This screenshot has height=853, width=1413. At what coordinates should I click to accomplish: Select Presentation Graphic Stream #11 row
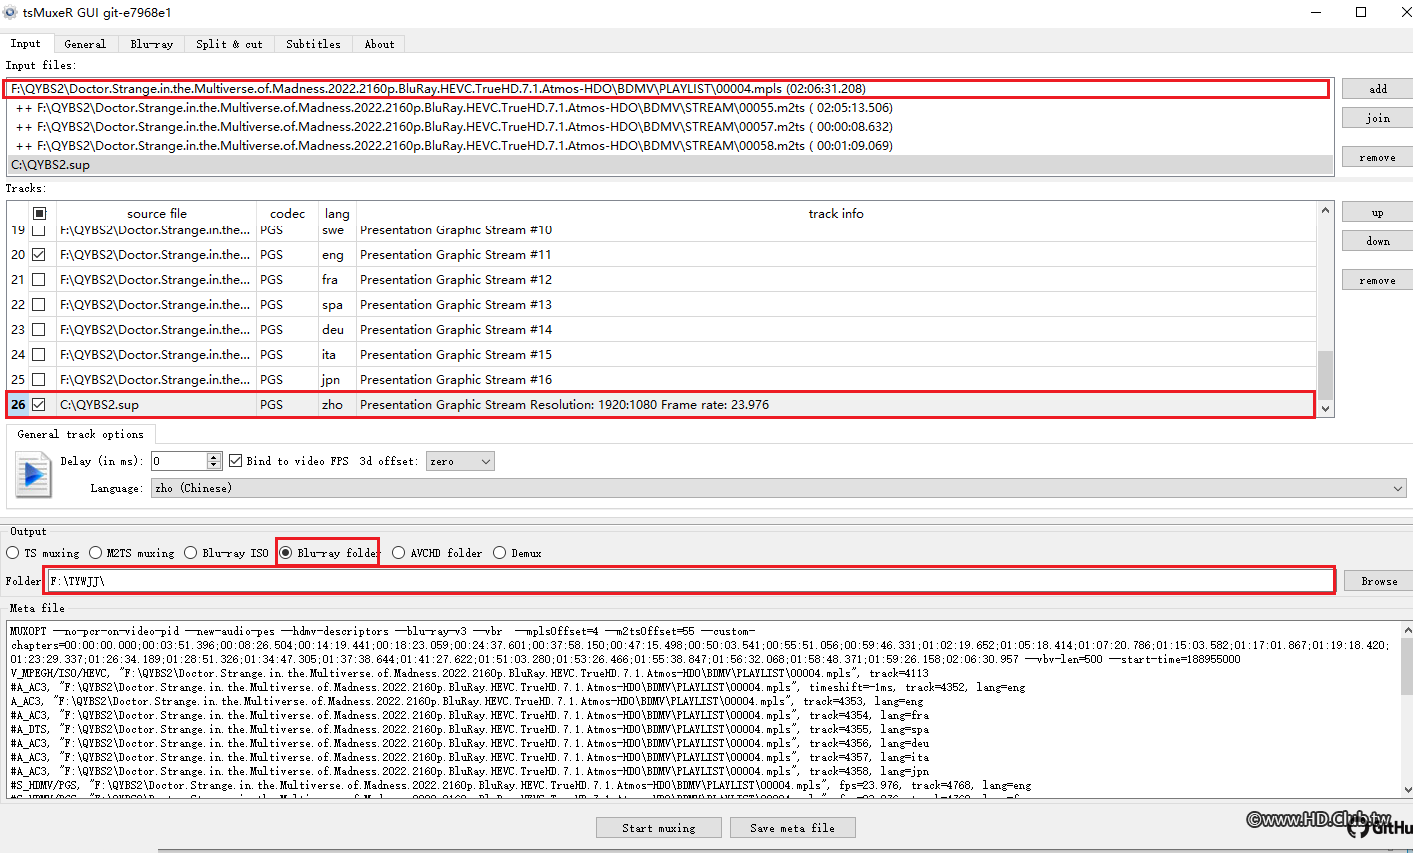tap(661, 255)
